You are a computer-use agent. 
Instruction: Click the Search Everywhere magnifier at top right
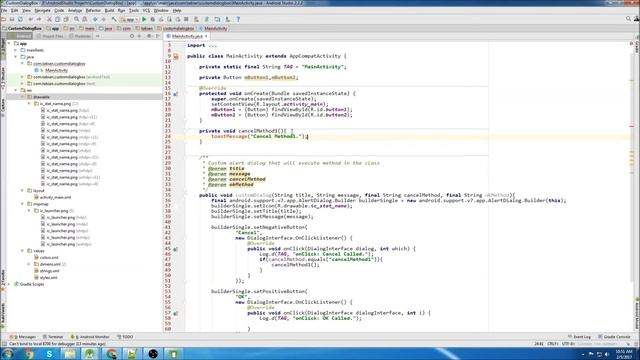pos(628,19)
